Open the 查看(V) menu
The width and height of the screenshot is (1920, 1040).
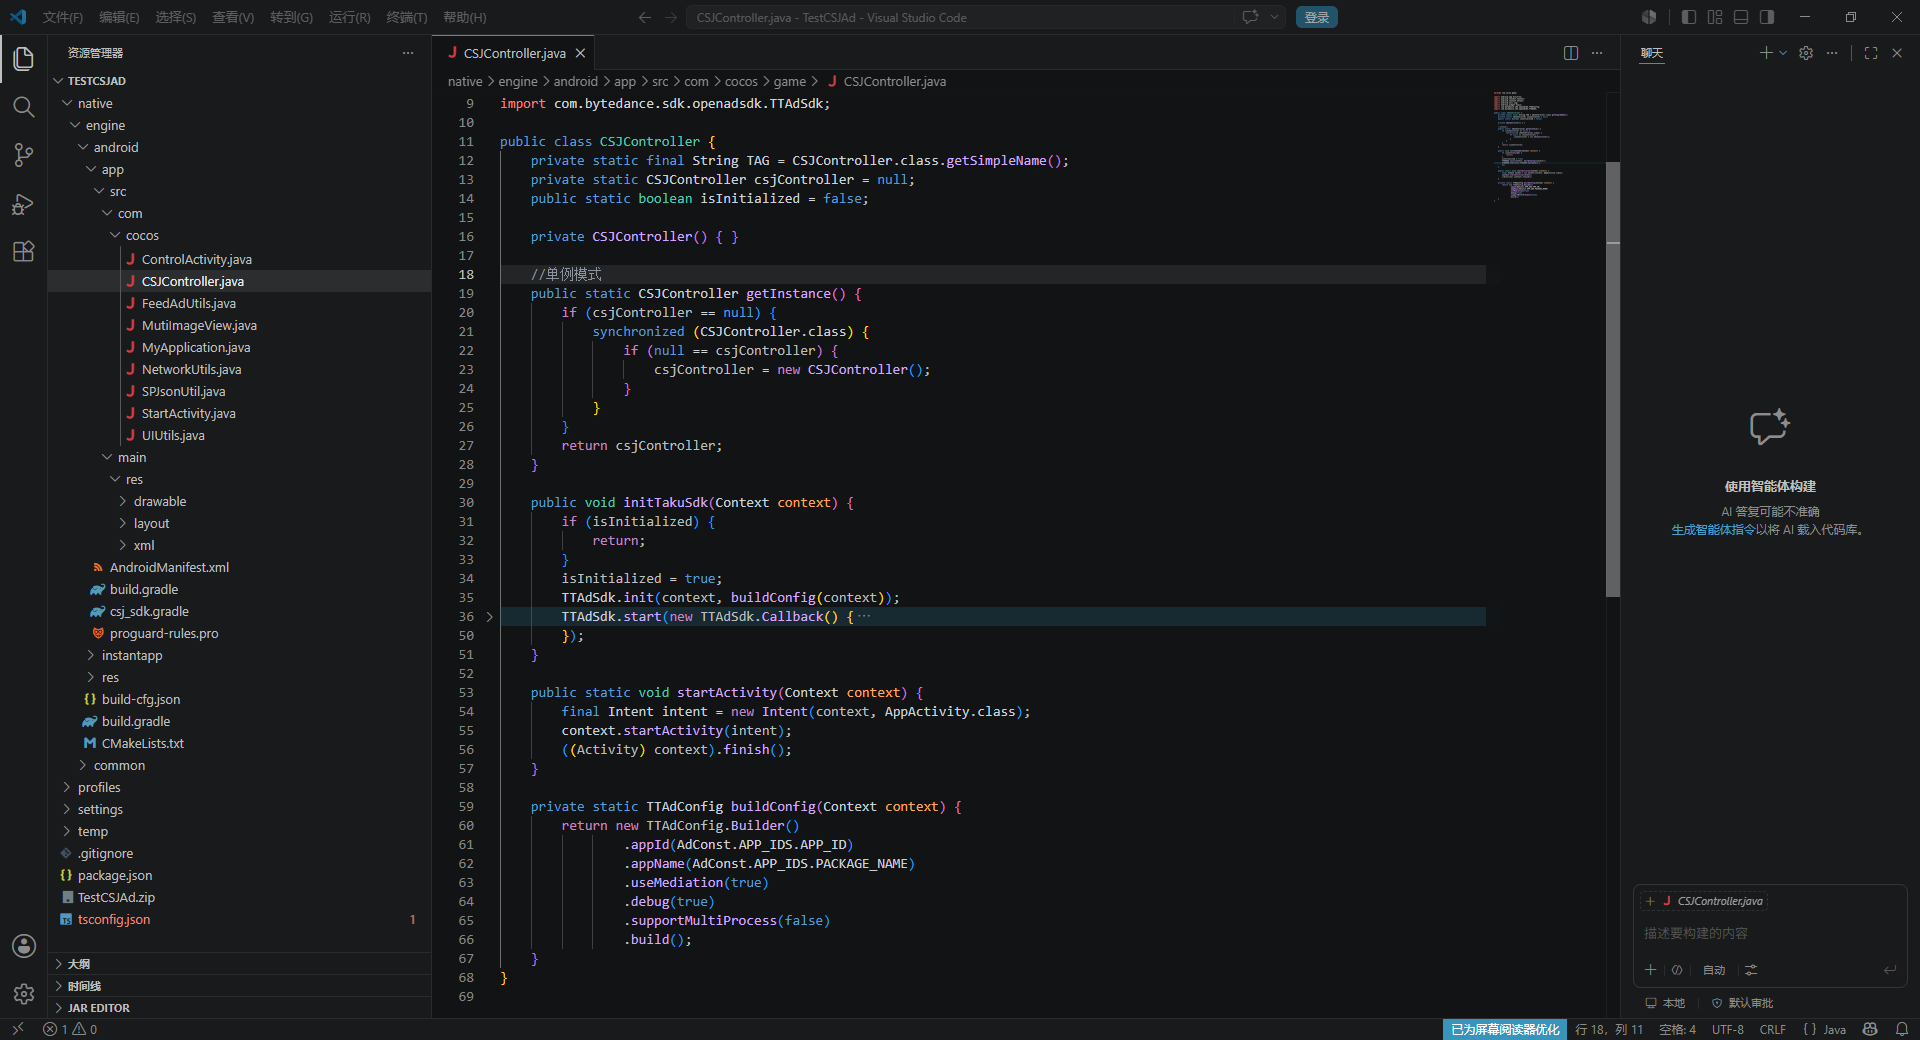pyautogui.click(x=233, y=17)
